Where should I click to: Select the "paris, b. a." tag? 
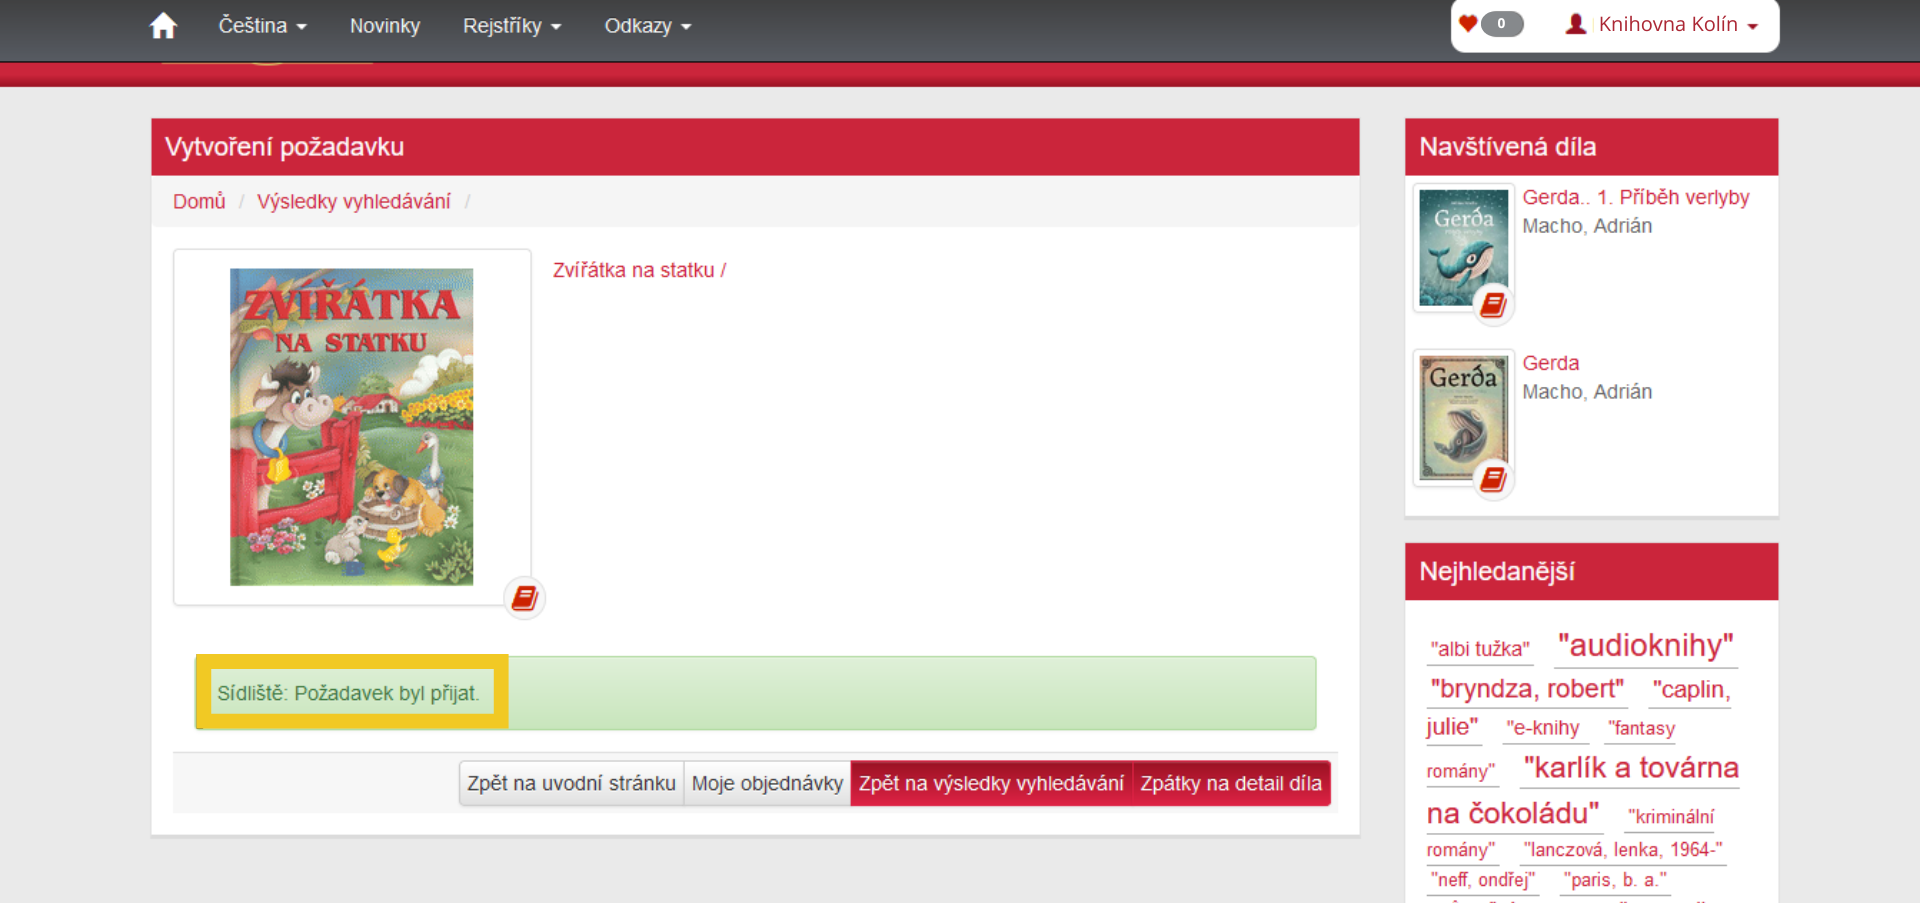tap(1615, 880)
